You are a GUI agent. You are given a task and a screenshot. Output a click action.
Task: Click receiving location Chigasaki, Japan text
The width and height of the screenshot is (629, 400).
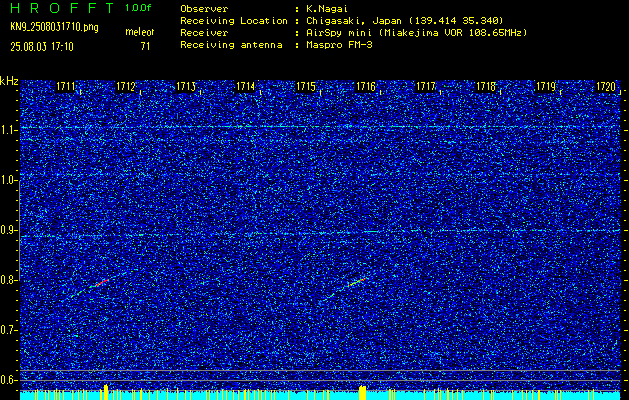tap(404, 20)
